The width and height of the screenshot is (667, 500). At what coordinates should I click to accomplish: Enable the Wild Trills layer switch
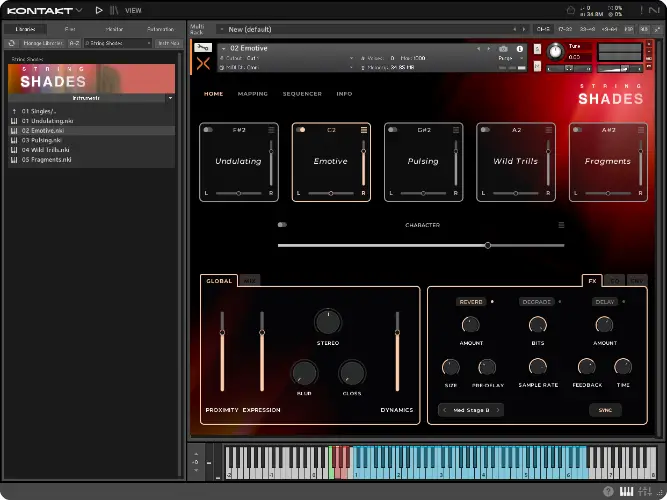pos(485,130)
